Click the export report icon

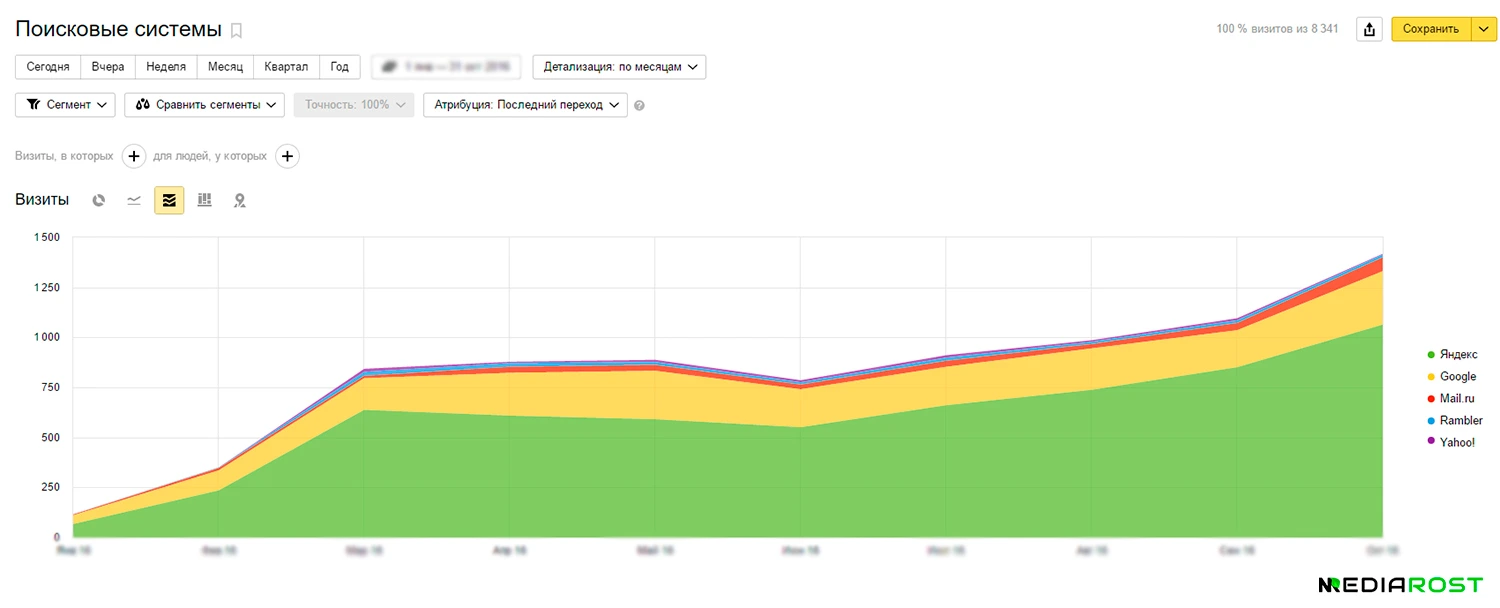pyautogui.click(x=1369, y=29)
